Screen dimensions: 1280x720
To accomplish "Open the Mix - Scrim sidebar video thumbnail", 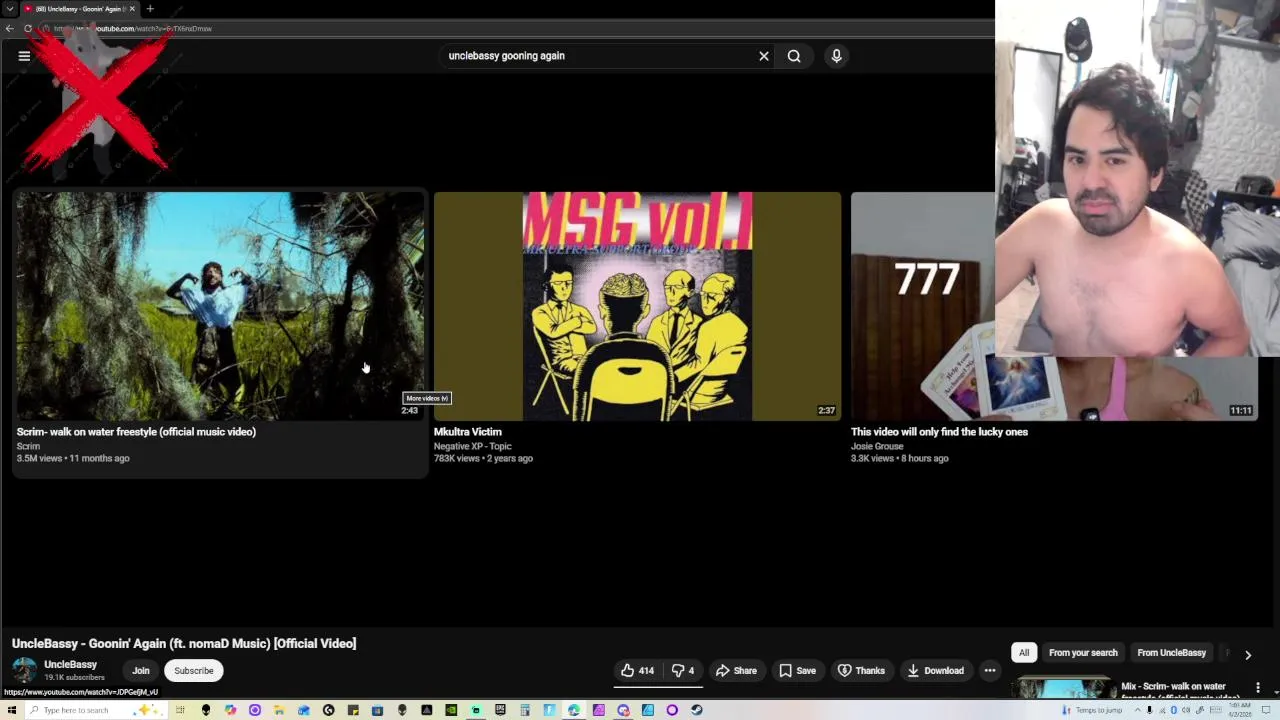I will 1064,689.
